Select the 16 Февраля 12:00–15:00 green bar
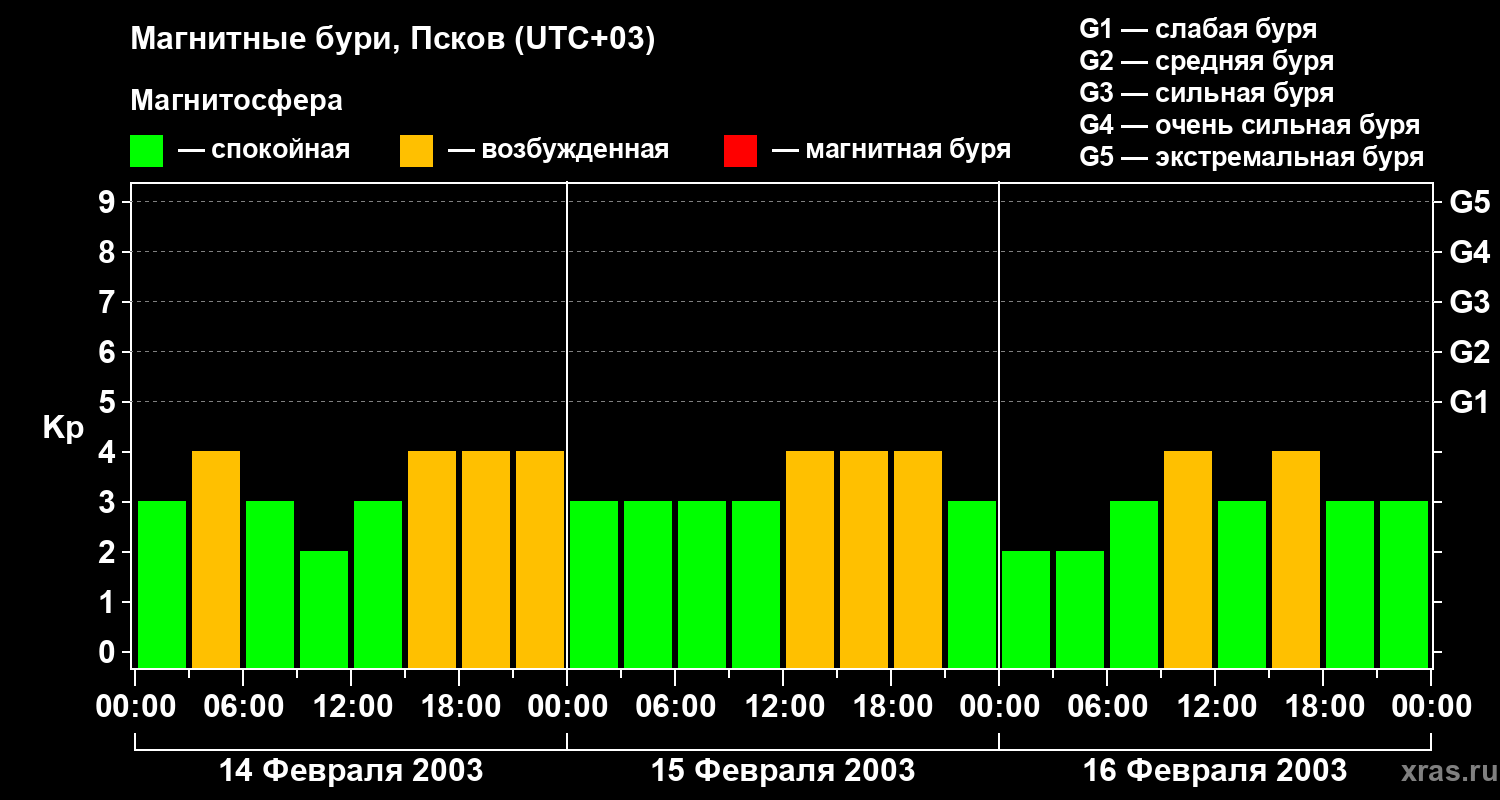The image size is (1500, 800). [x=1242, y=584]
